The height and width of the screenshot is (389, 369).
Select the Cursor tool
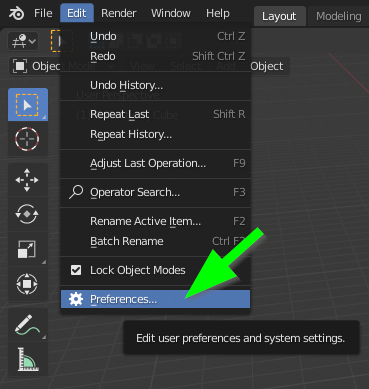[28, 139]
